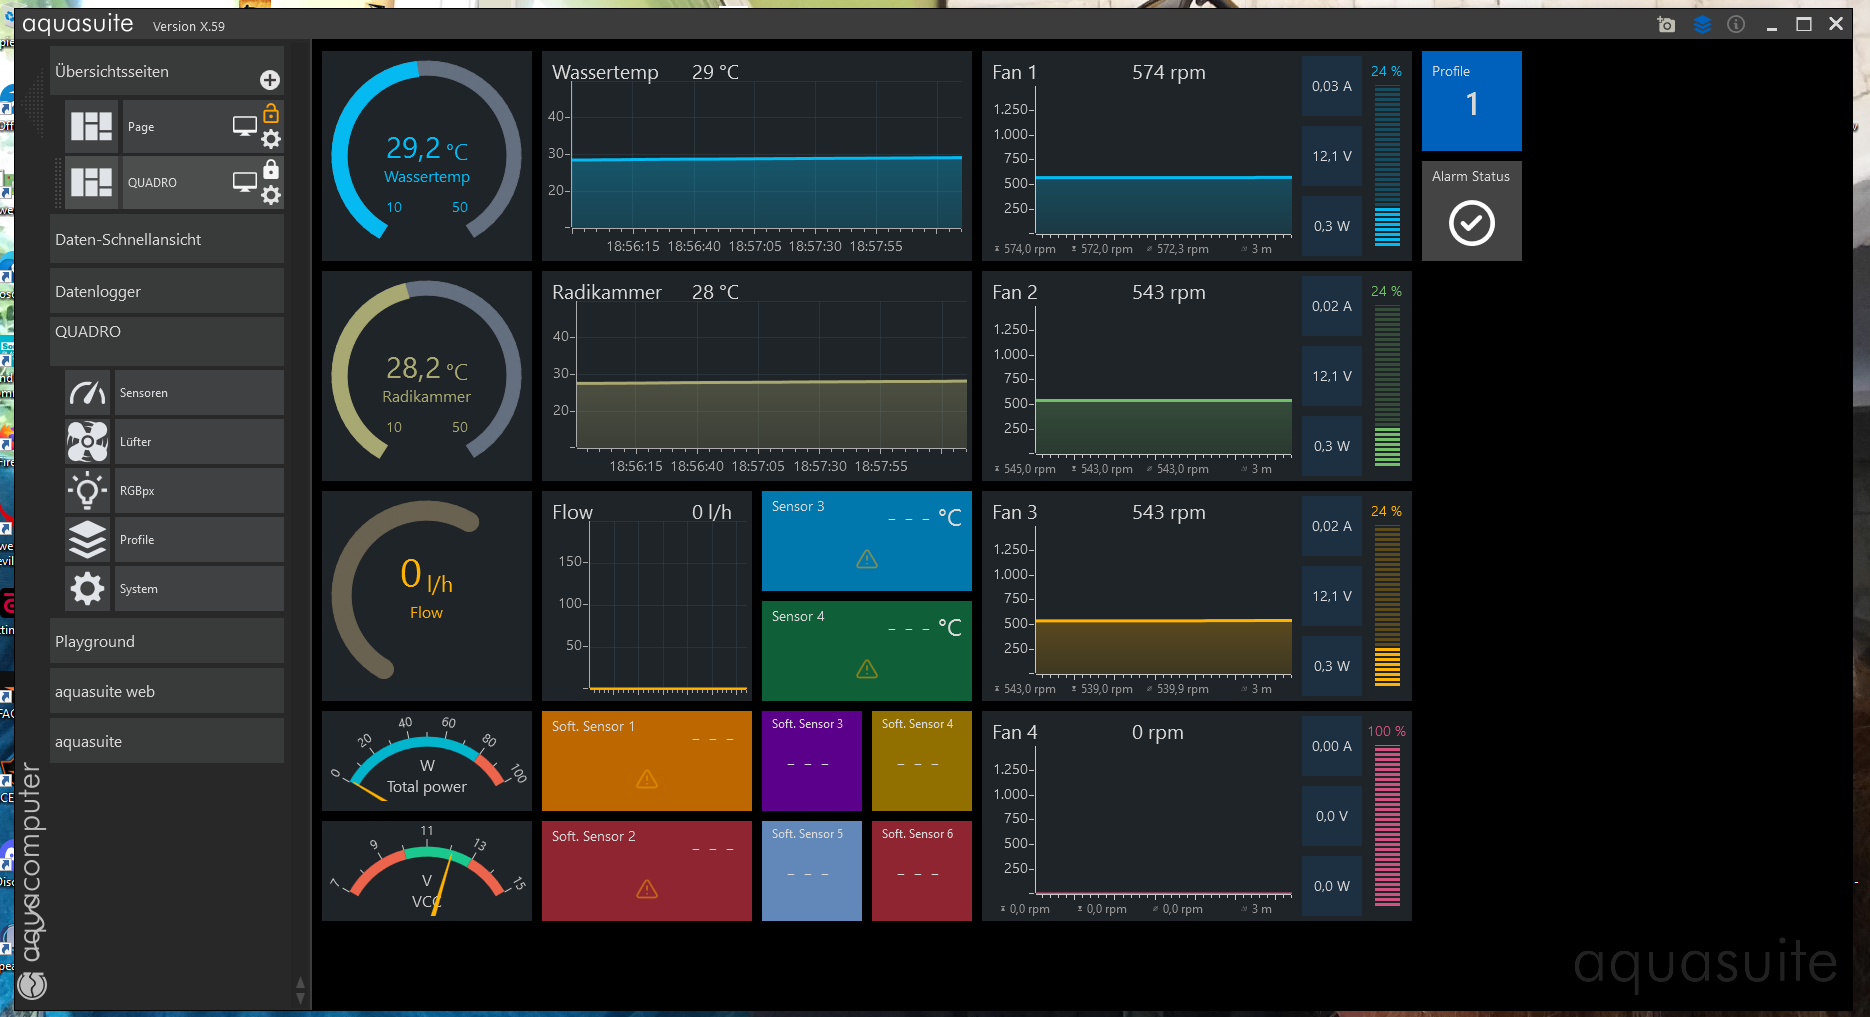Click the Alarm Status checkmark icon
This screenshot has width=1870, height=1017.
[x=1472, y=223]
